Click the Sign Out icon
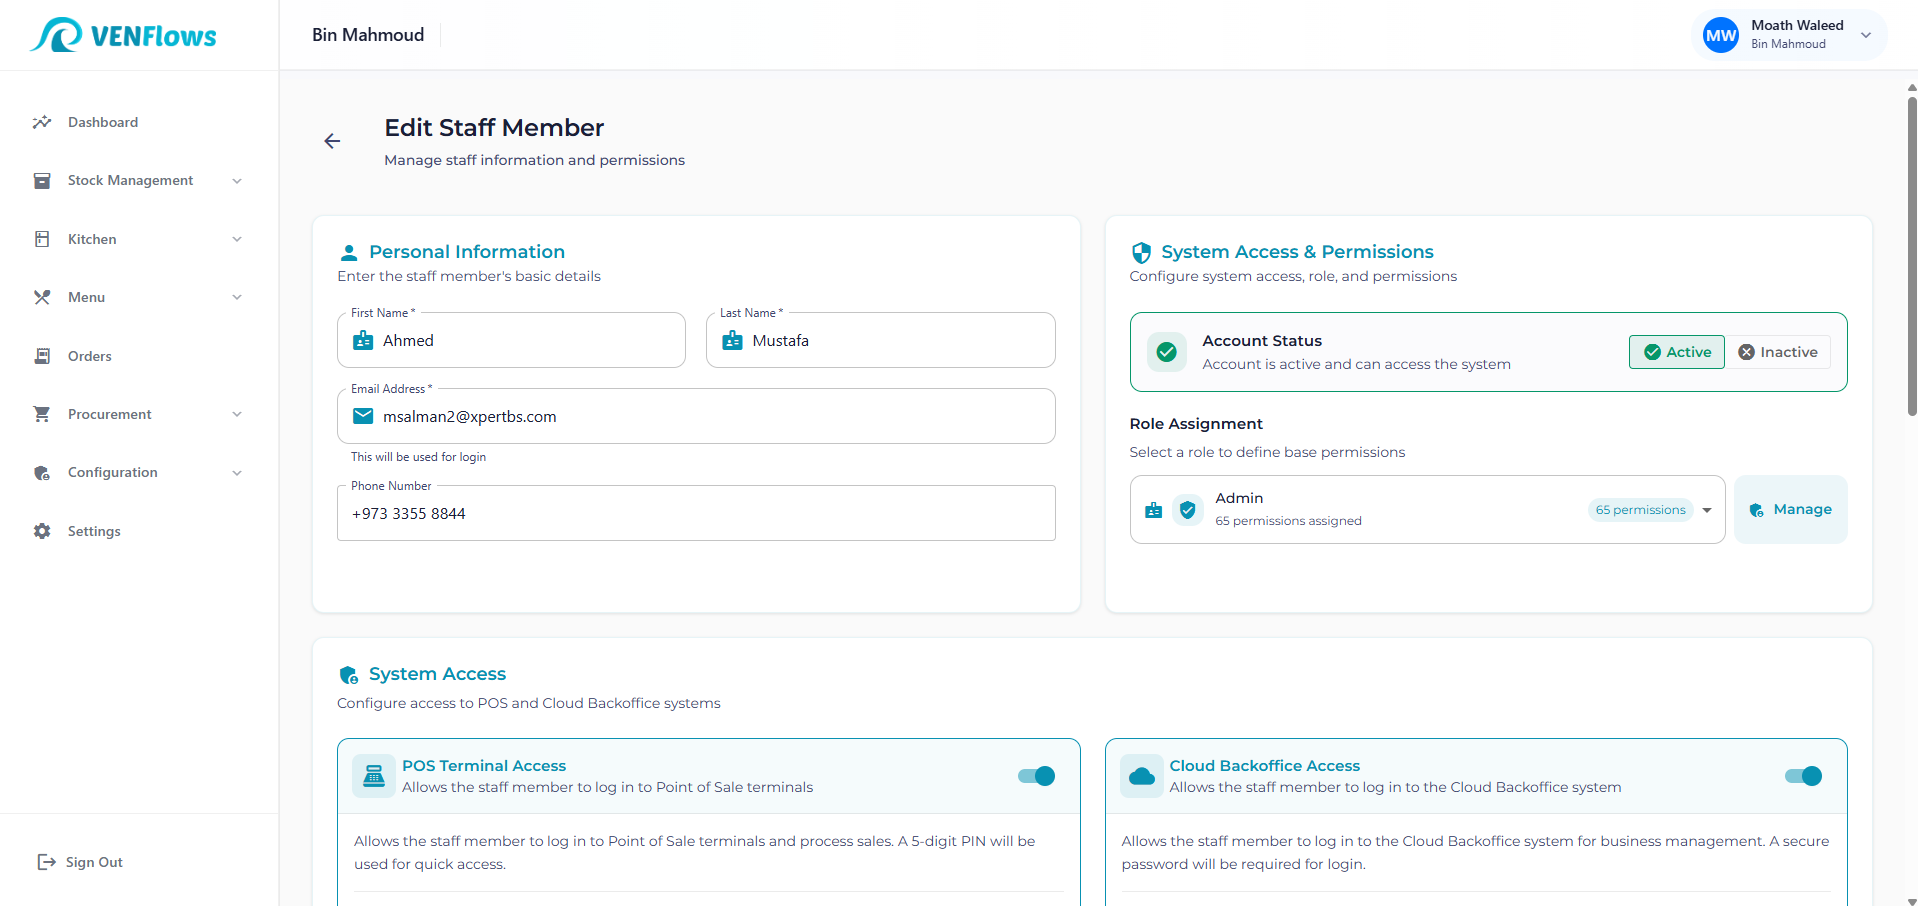Image resolution: width=1918 pixels, height=906 pixels. (x=46, y=862)
